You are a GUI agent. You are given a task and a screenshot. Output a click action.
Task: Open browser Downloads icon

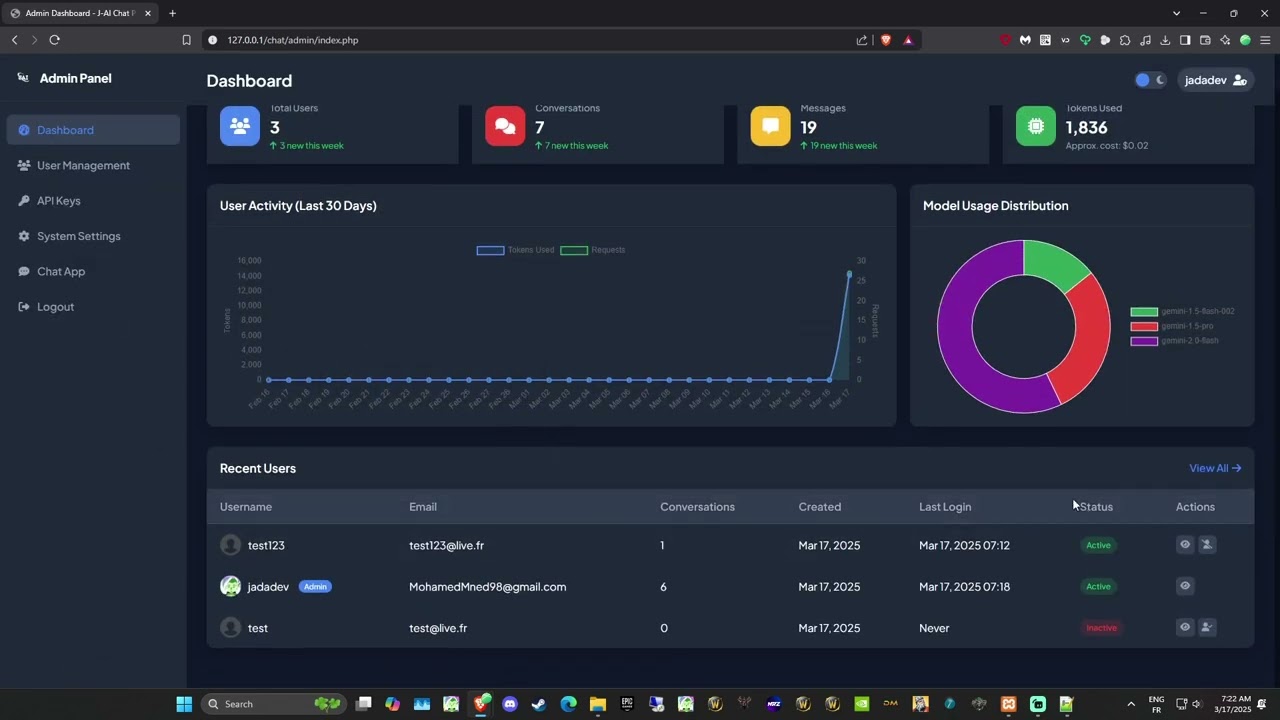tap(1165, 40)
